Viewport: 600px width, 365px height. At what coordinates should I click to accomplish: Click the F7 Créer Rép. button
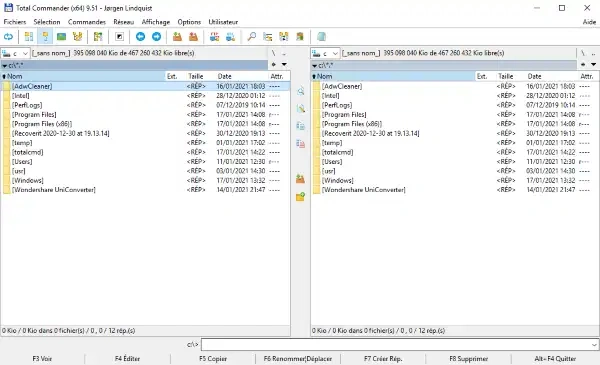point(383,359)
